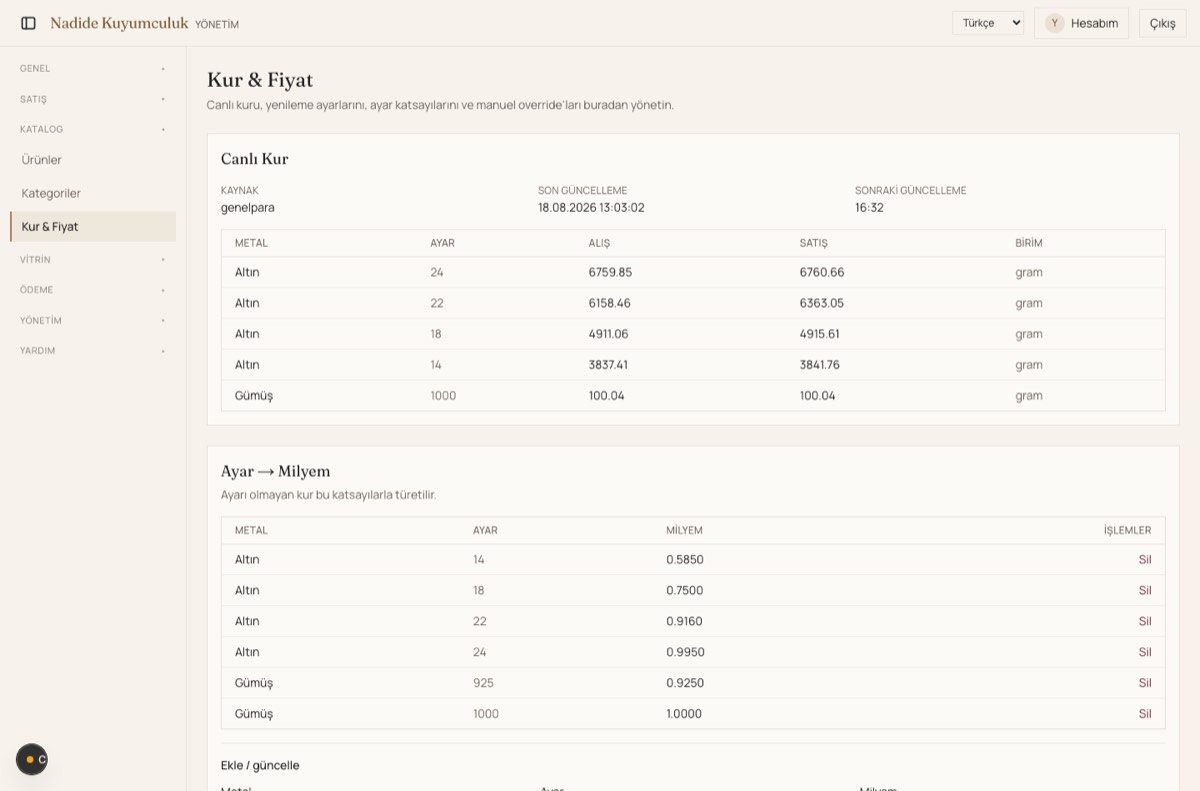
Task: Open the Hesabım account button
Action: pos(1081,23)
